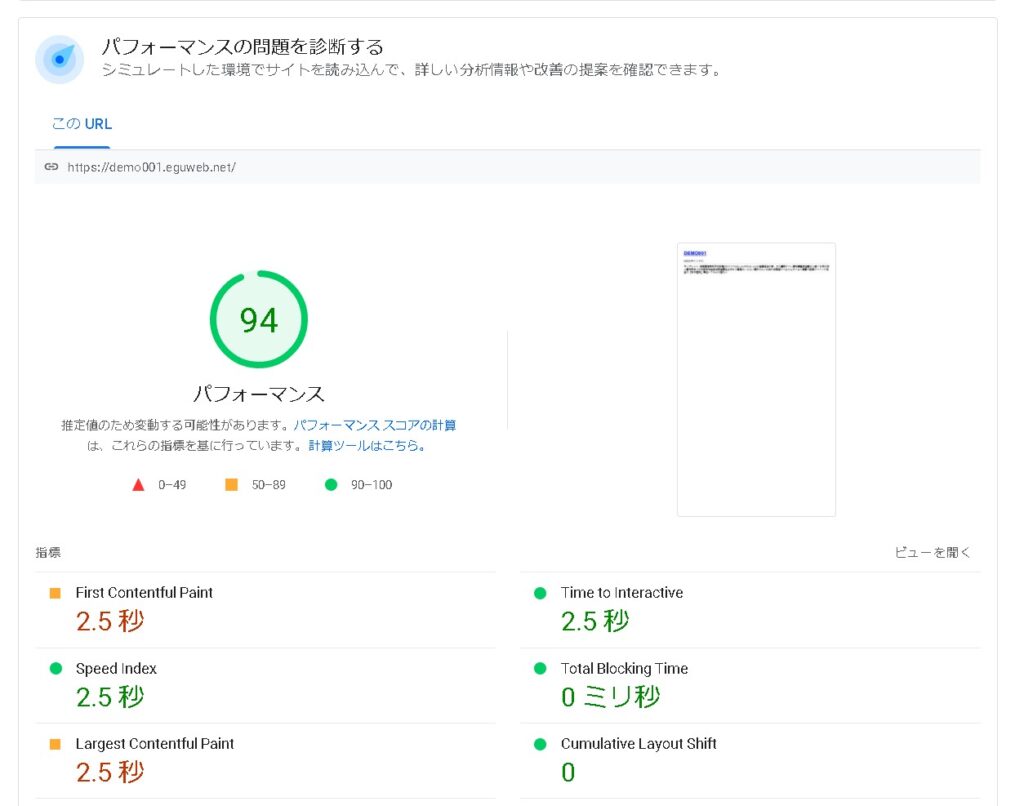The width and height of the screenshot is (1024, 806).
Task: Click the red triangle 0–49 legend icon
Action: click(x=138, y=485)
